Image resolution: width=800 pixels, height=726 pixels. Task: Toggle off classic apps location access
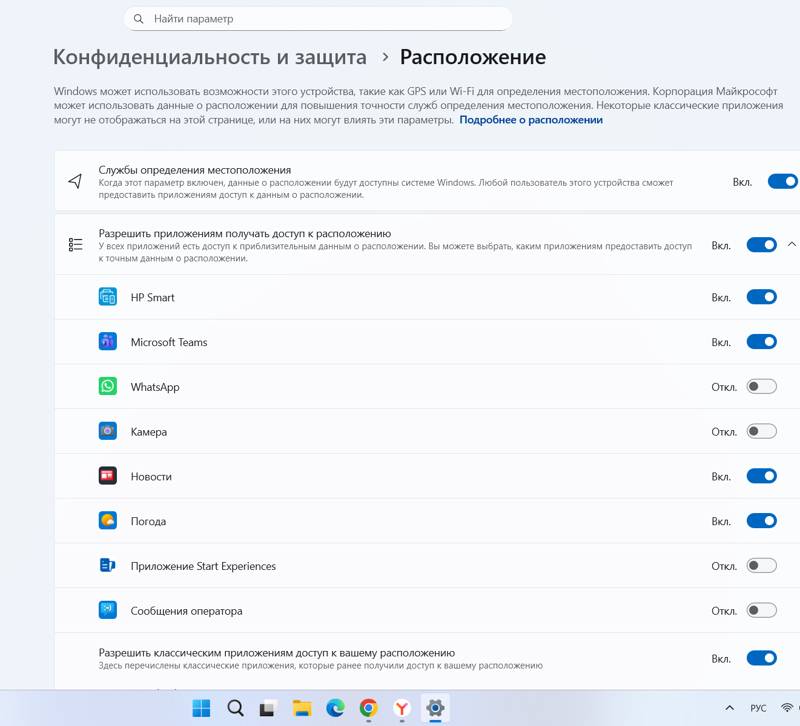[x=762, y=658]
